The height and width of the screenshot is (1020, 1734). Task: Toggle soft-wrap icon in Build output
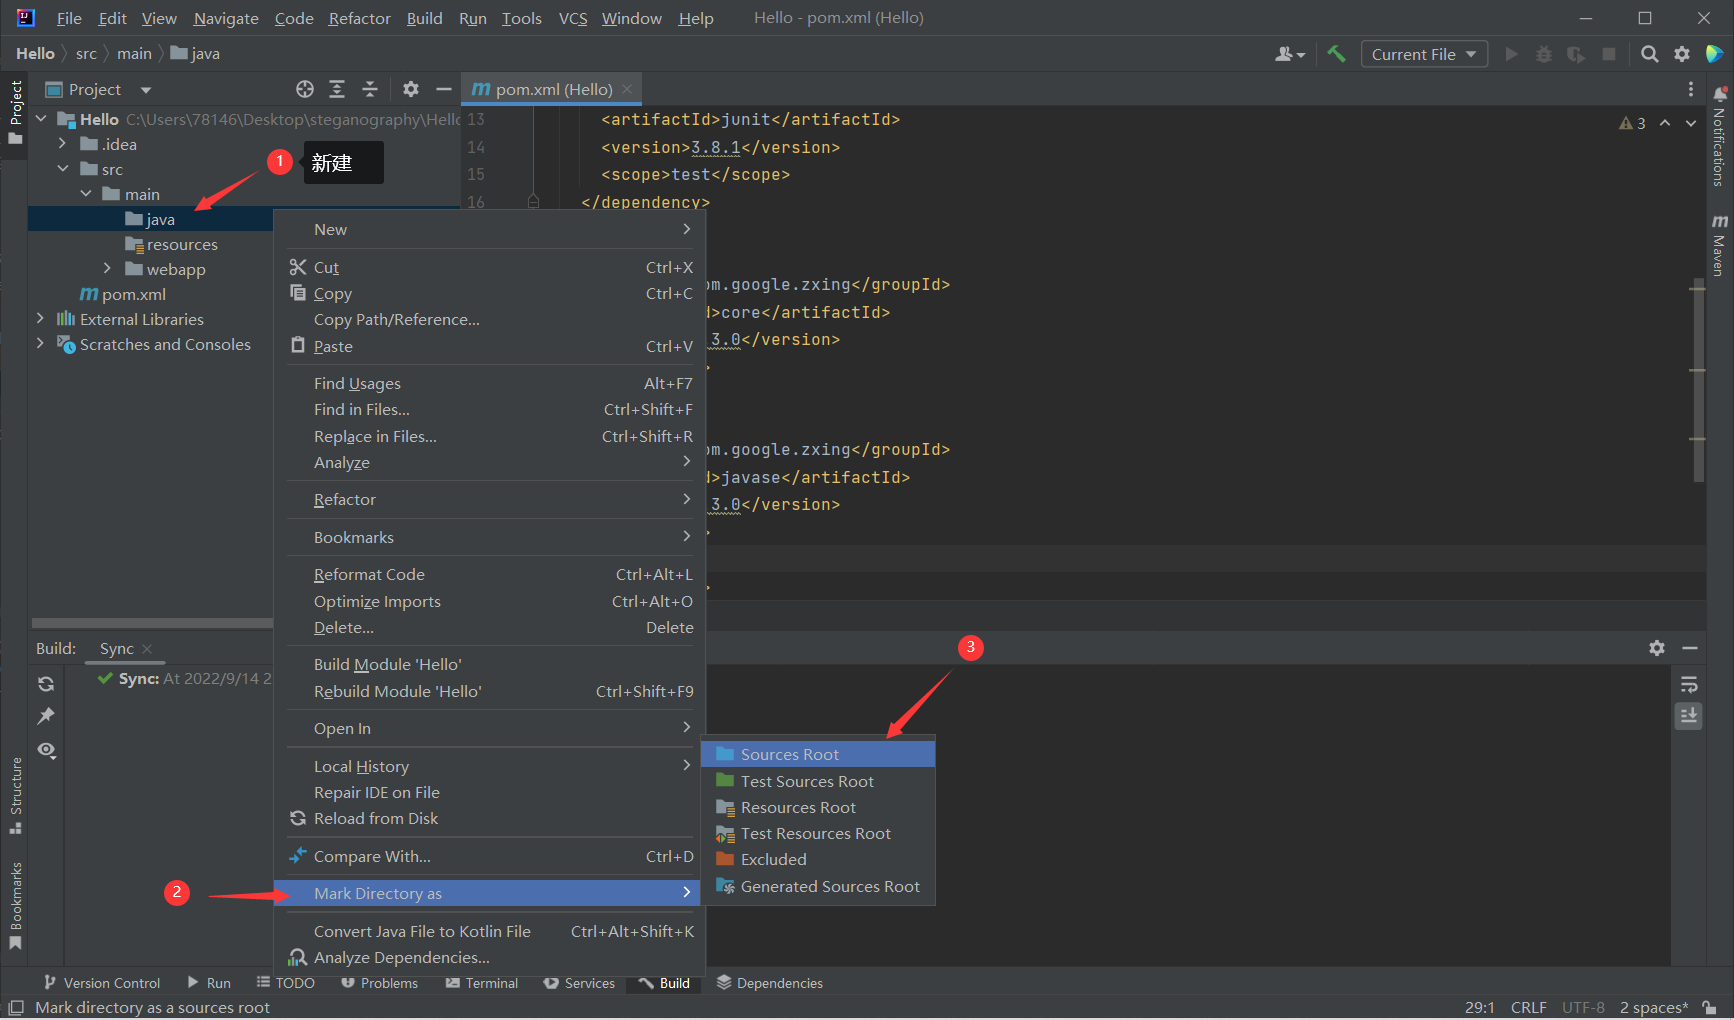[1689, 685]
